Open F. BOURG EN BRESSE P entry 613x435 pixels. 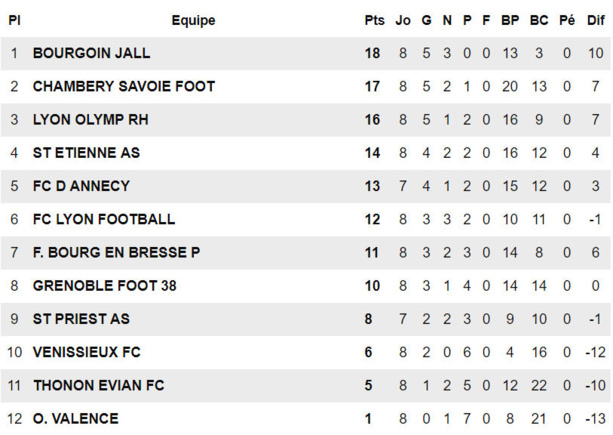tap(116, 252)
